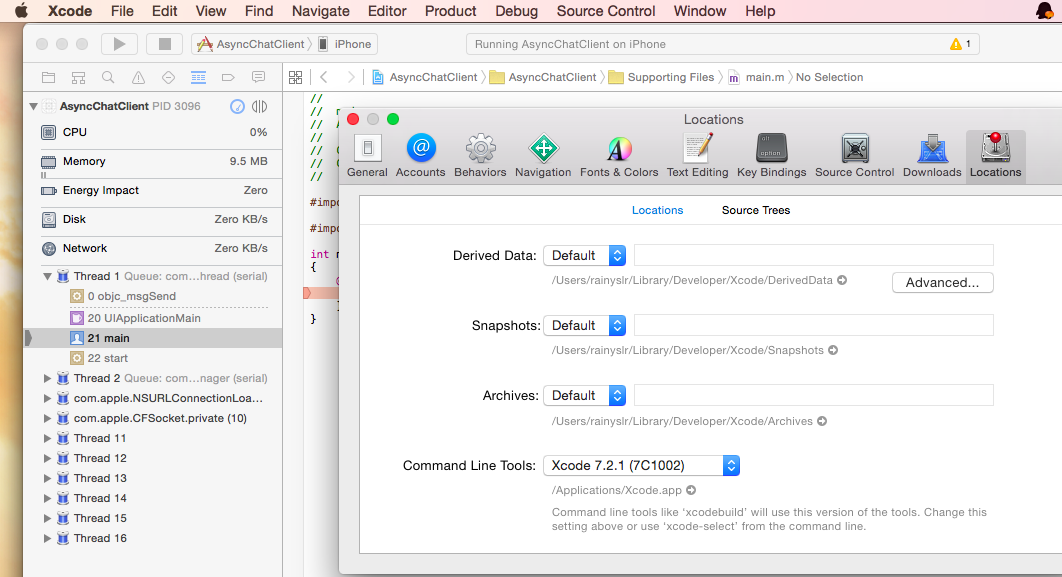Go back in editor history
This screenshot has height=577, width=1062.
click(324, 77)
